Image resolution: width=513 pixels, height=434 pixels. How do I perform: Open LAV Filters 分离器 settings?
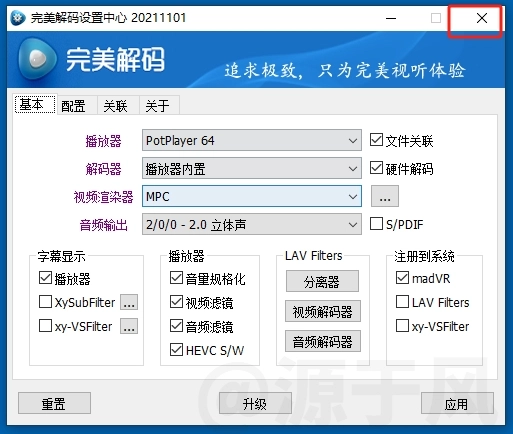point(322,281)
